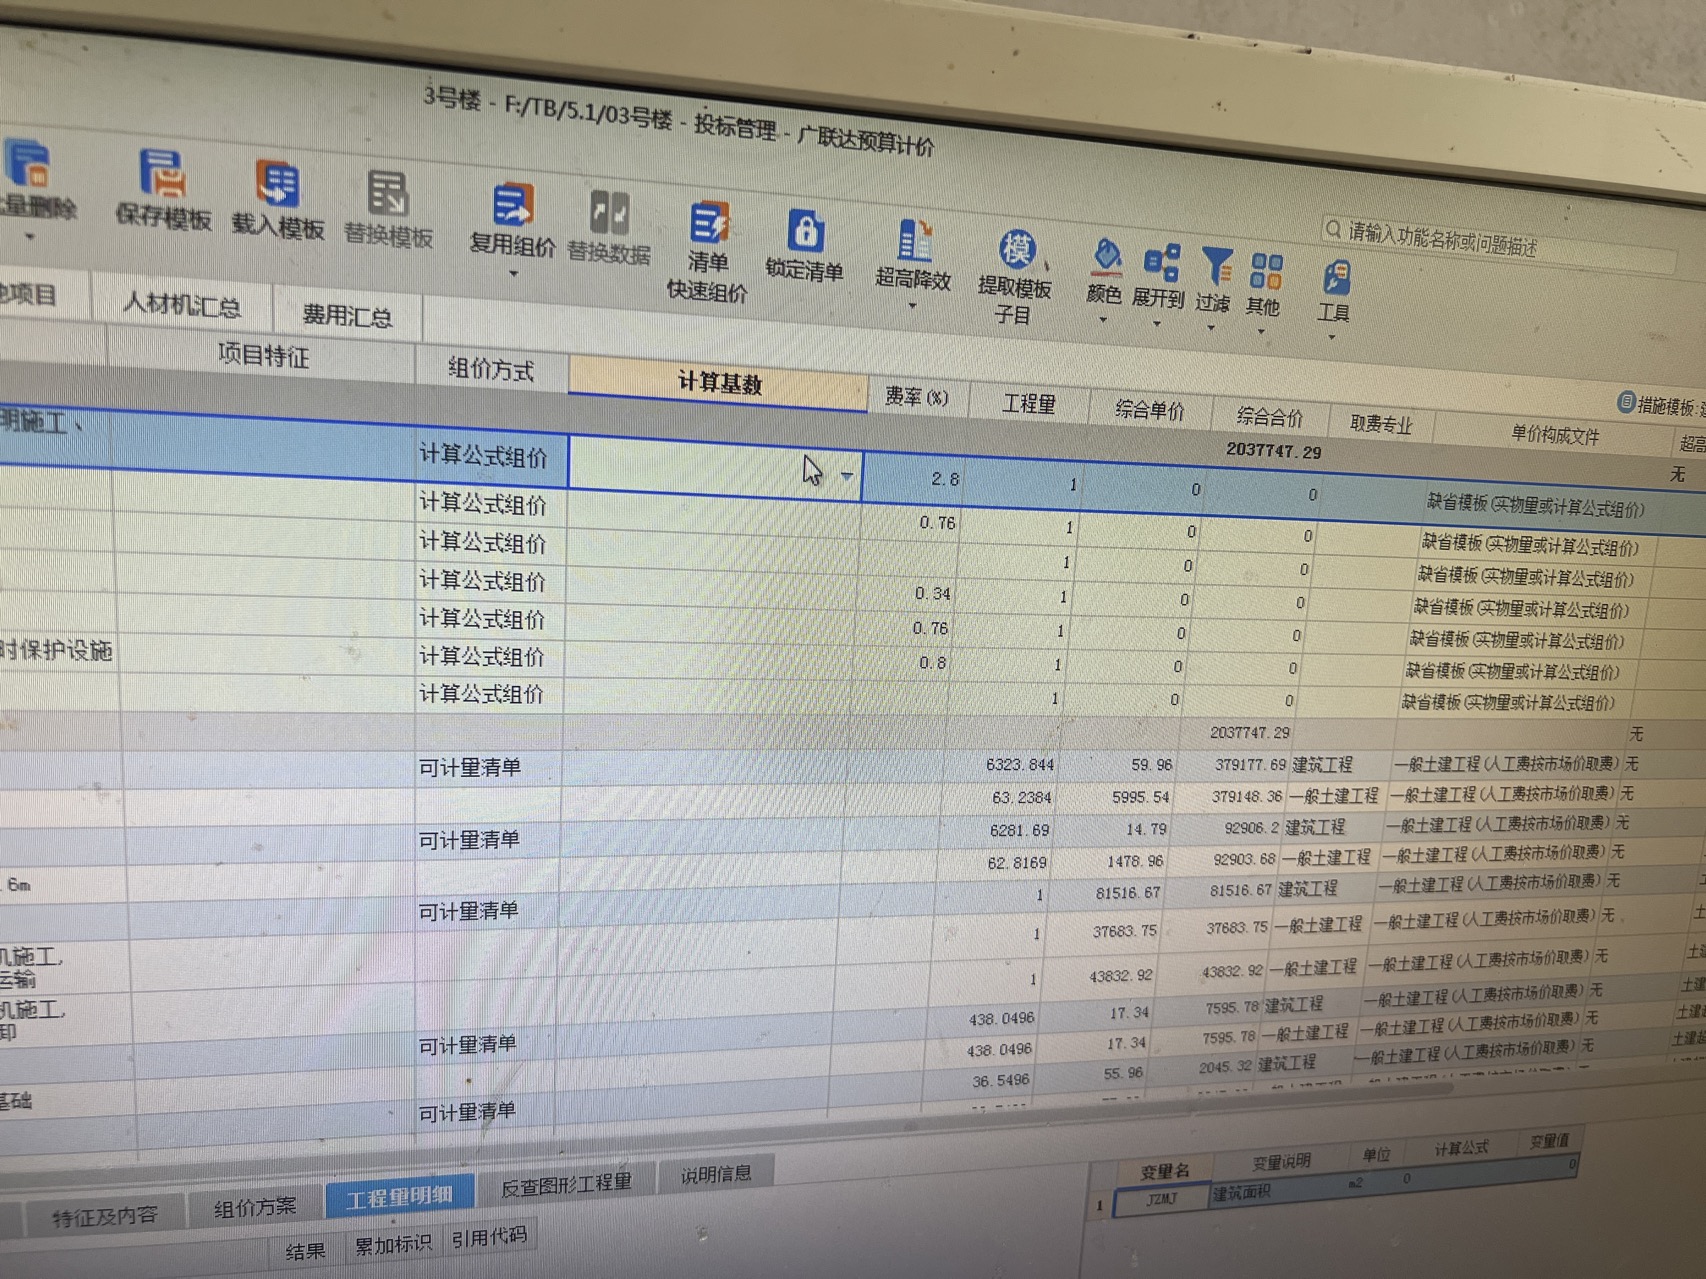1706x1279 pixels.
Task: Click the 累加标识 column header
Action: tap(393, 1244)
